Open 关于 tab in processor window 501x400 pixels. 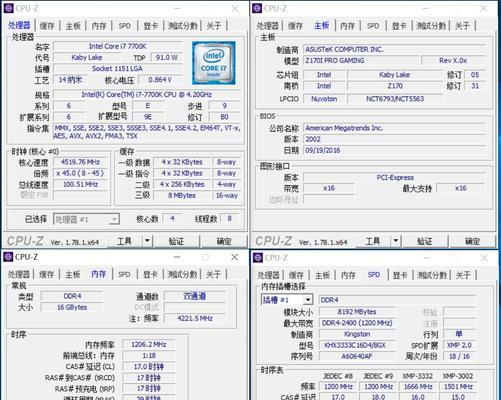(214, 26)
